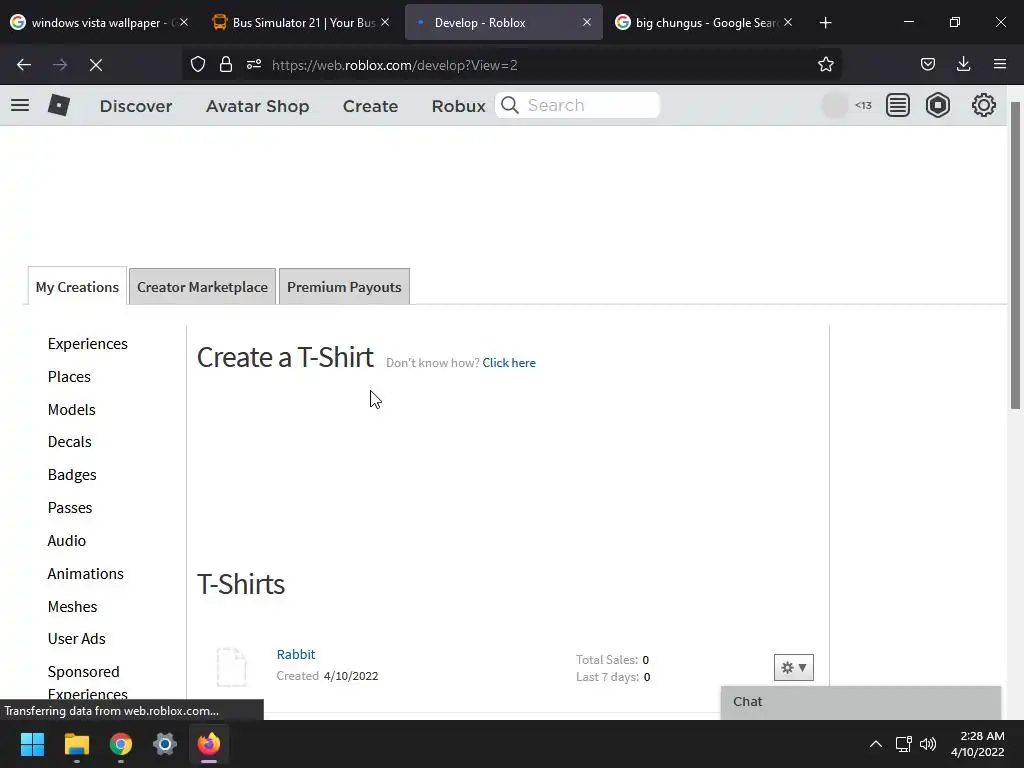
Task: Click the 'Click here' help link
Action: (x=509, y=363)
